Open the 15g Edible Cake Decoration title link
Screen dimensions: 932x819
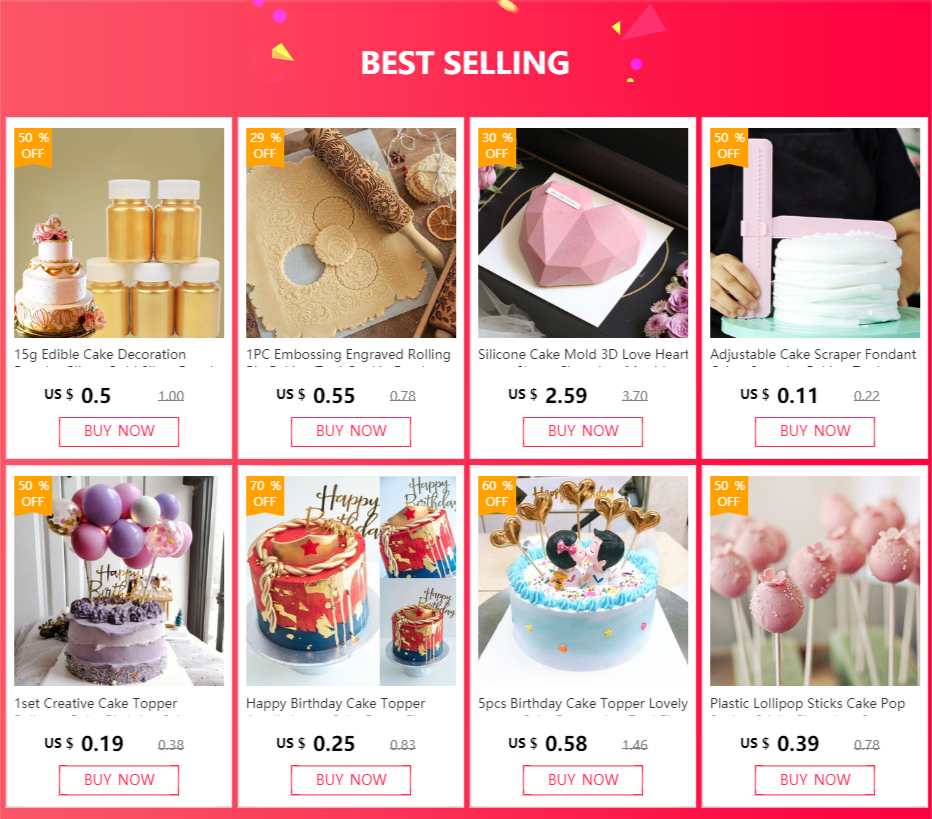[100, 355]
